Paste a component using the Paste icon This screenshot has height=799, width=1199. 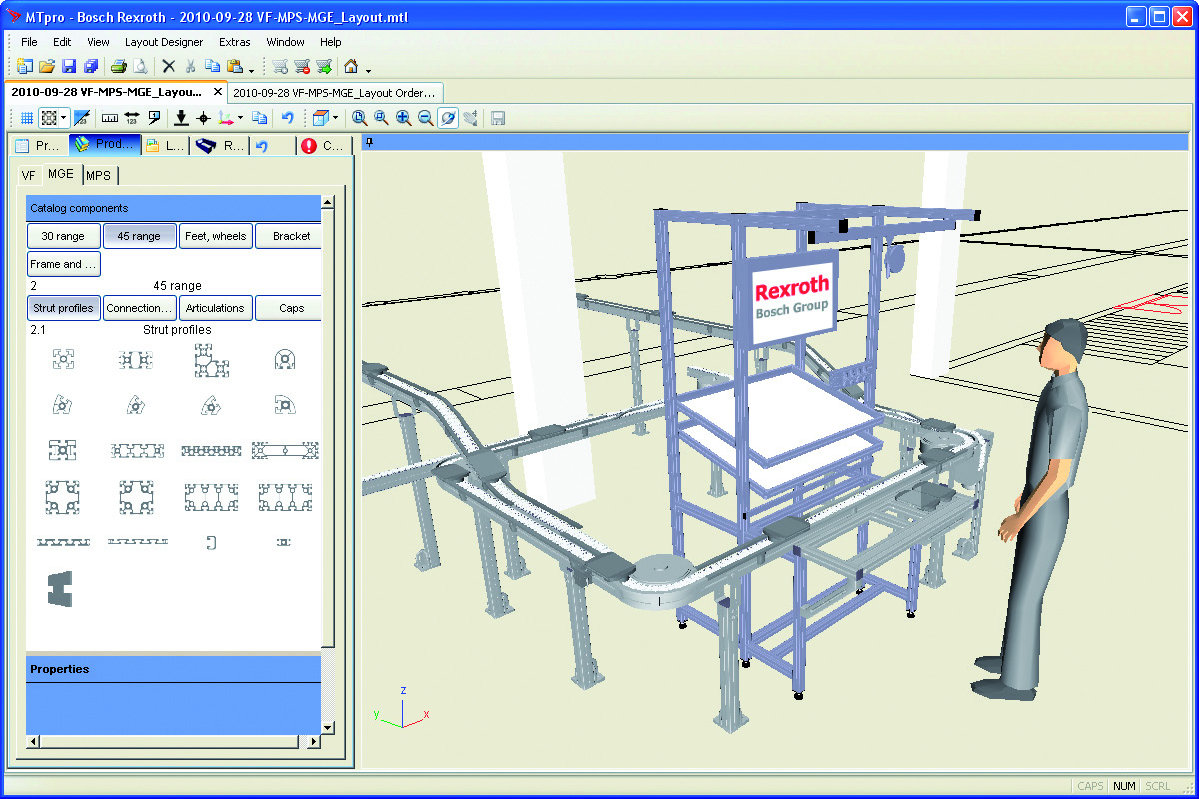[x=236, y=66]
